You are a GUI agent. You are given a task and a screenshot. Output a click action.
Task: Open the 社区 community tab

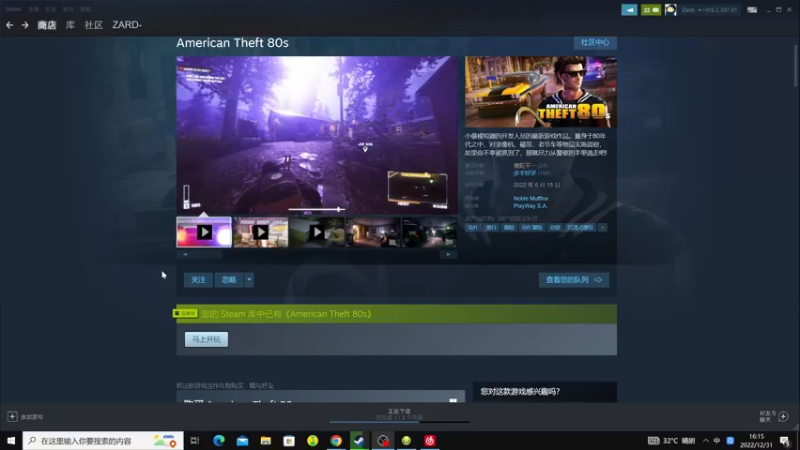pos(93,25)
